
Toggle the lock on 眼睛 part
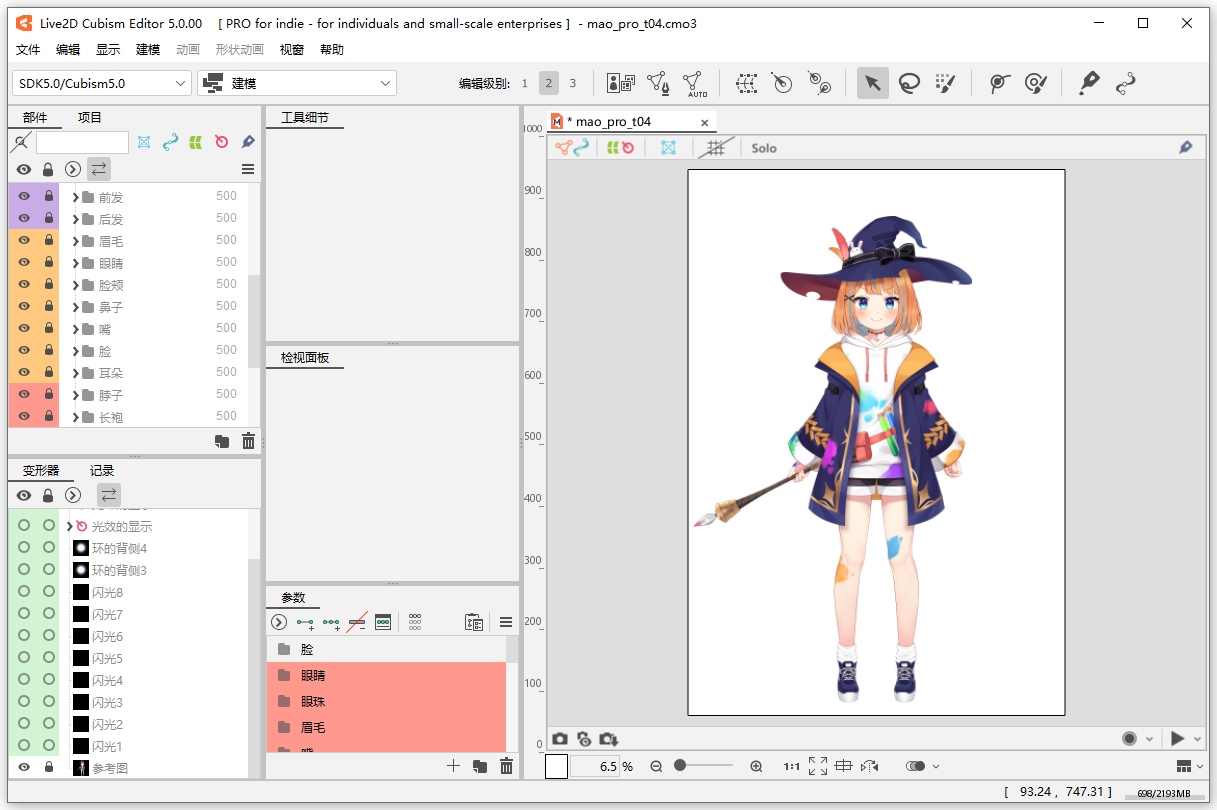coord(48,263)
